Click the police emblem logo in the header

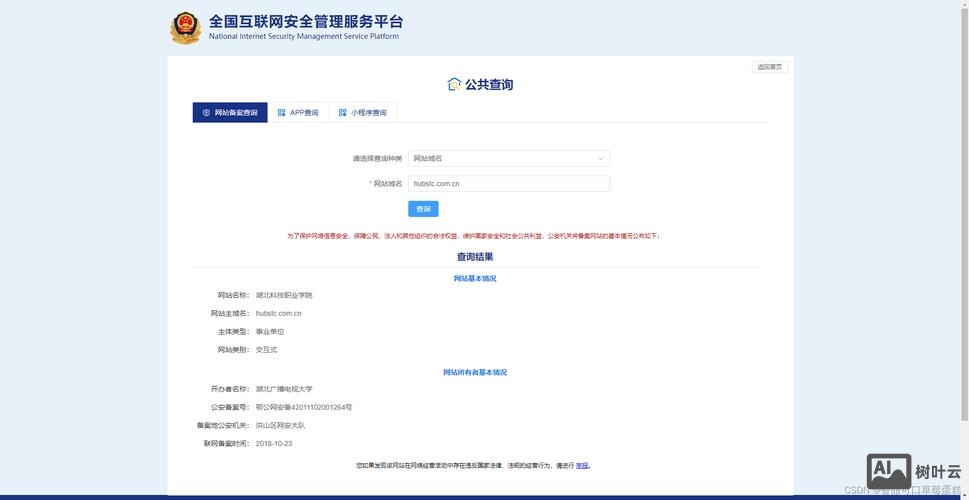[185, 28]
